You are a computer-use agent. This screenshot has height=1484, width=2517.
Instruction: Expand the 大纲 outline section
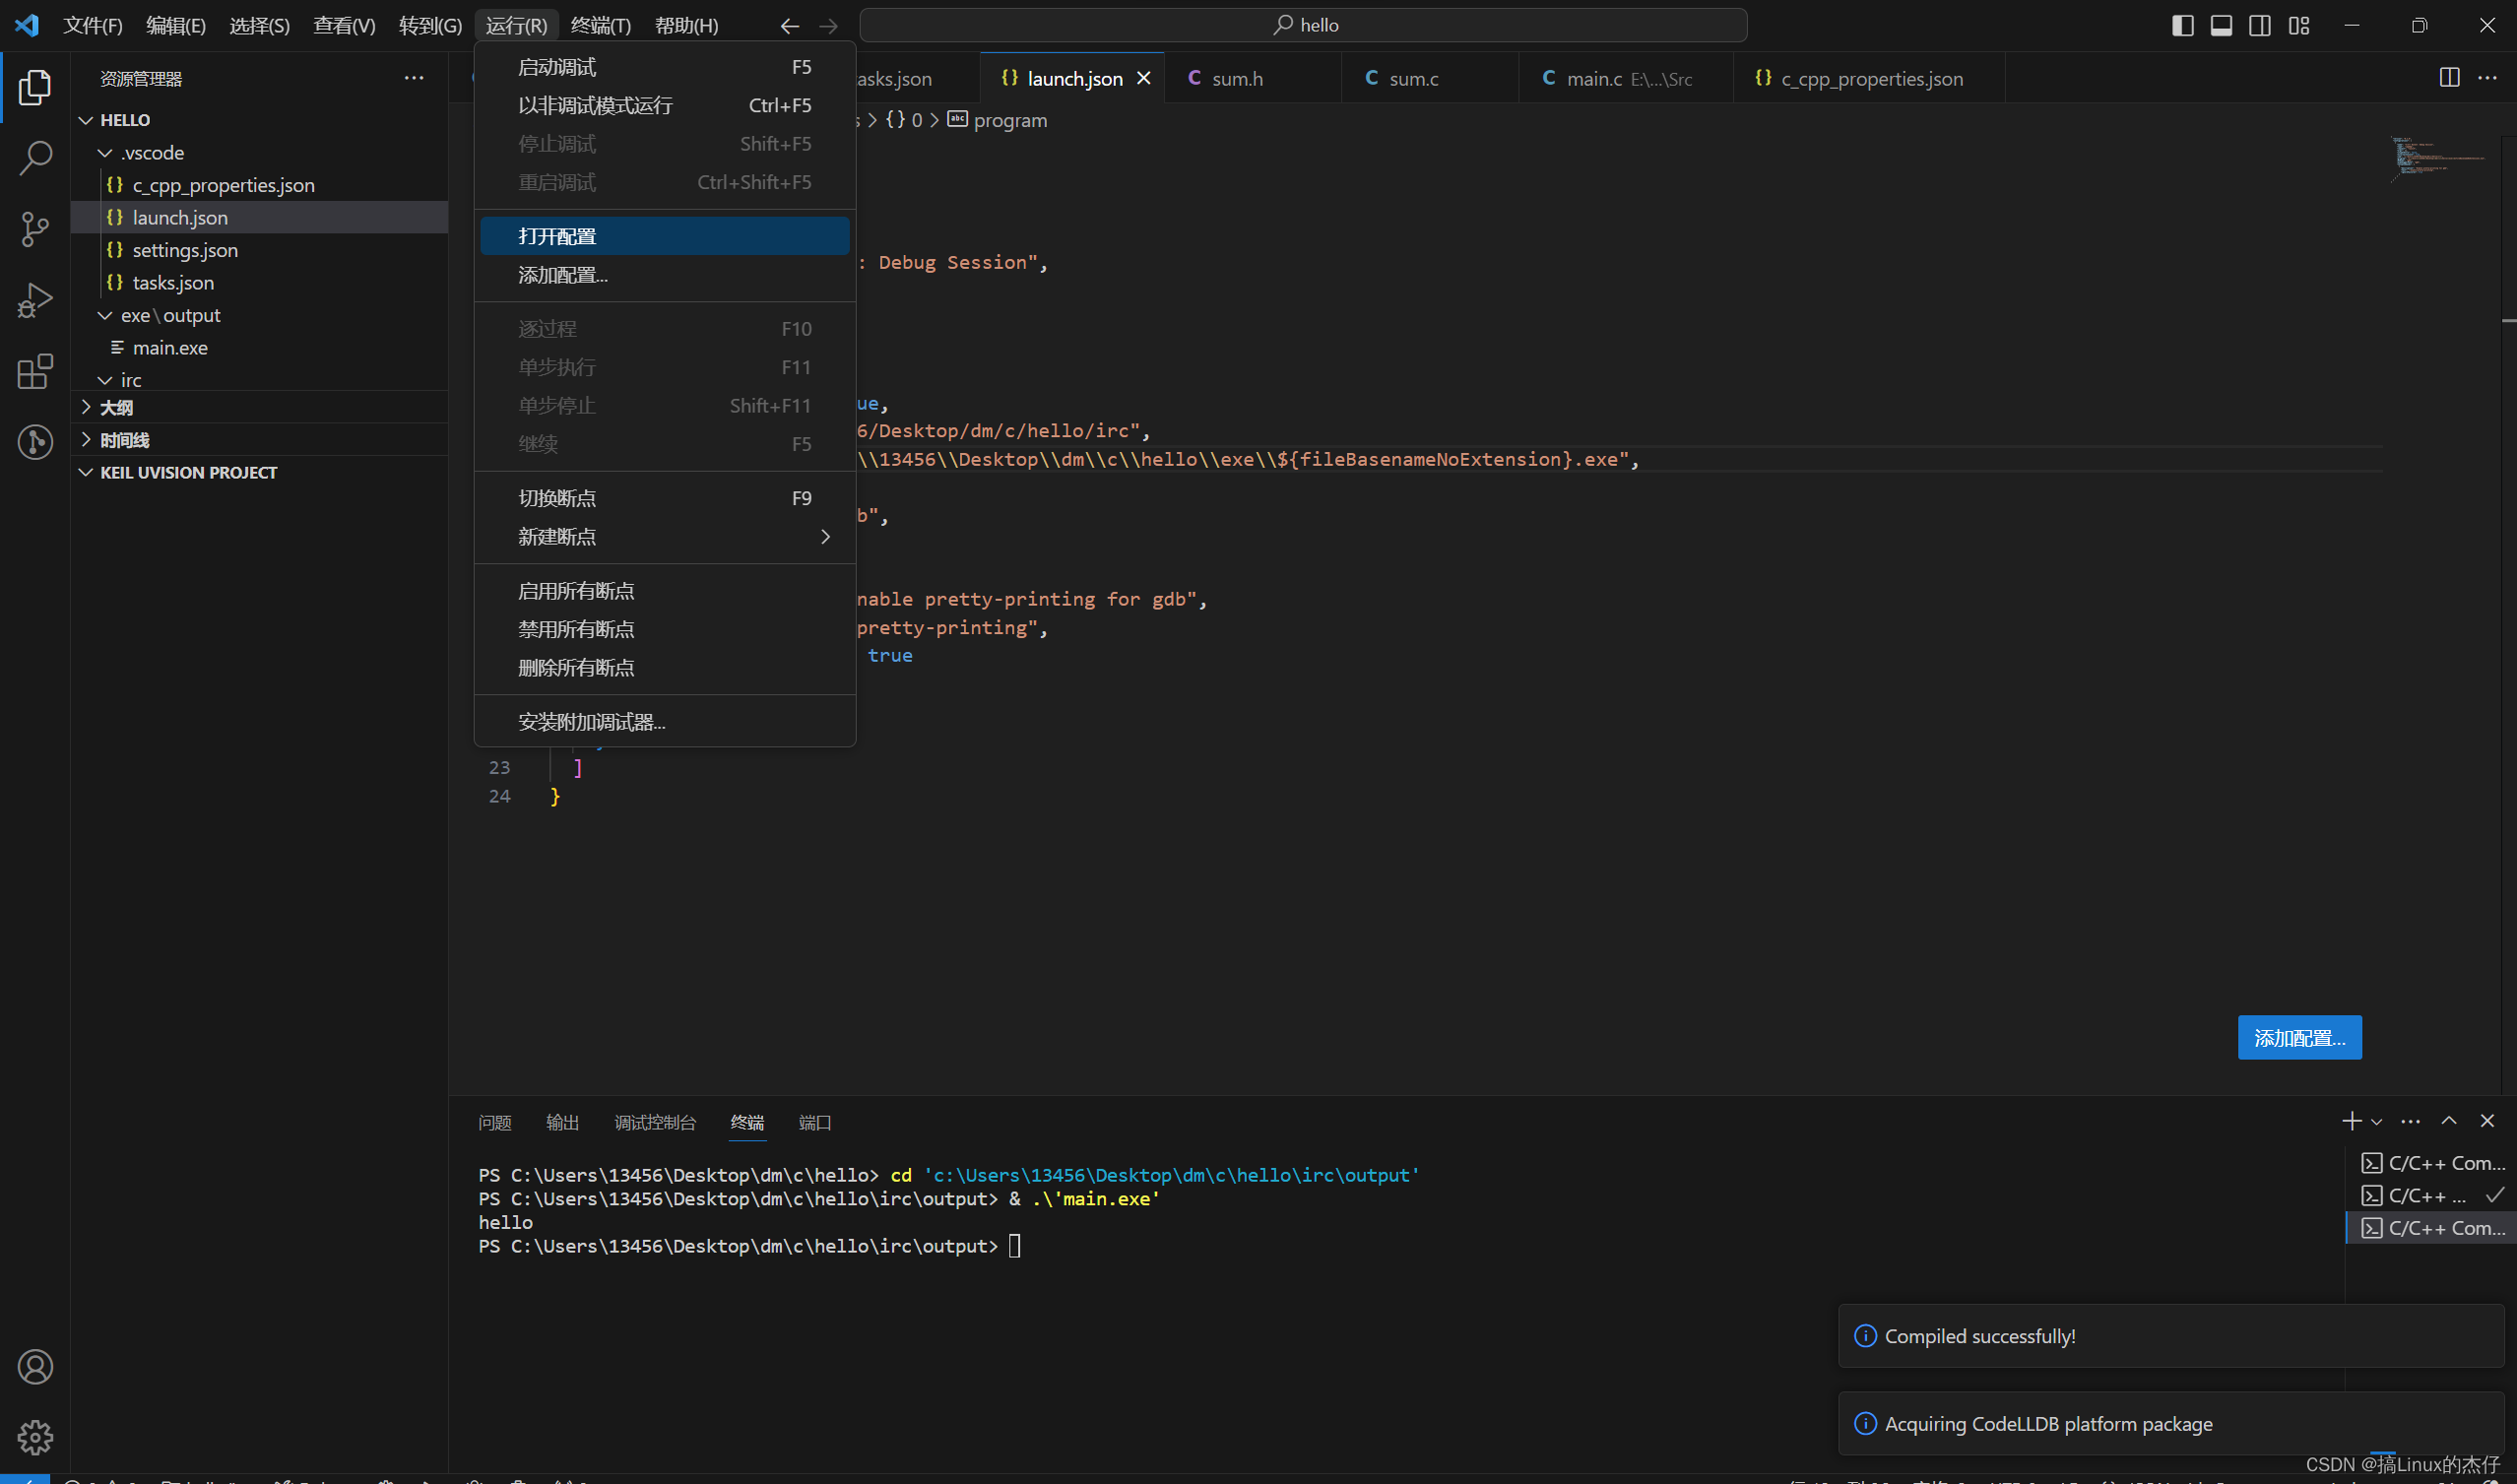click(86, 407)
